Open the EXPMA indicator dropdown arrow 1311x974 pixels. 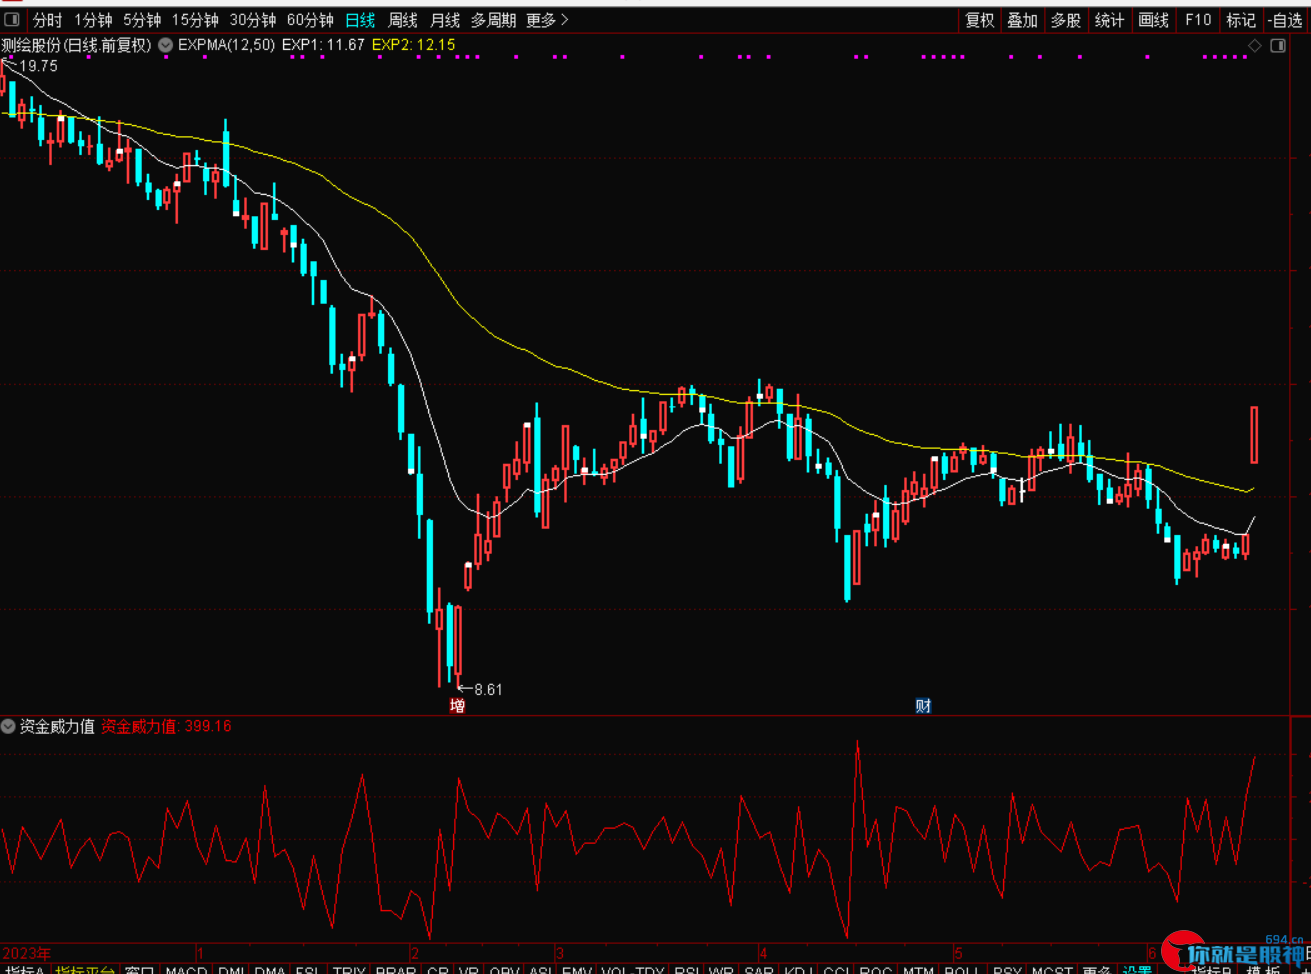coord(166,45)
